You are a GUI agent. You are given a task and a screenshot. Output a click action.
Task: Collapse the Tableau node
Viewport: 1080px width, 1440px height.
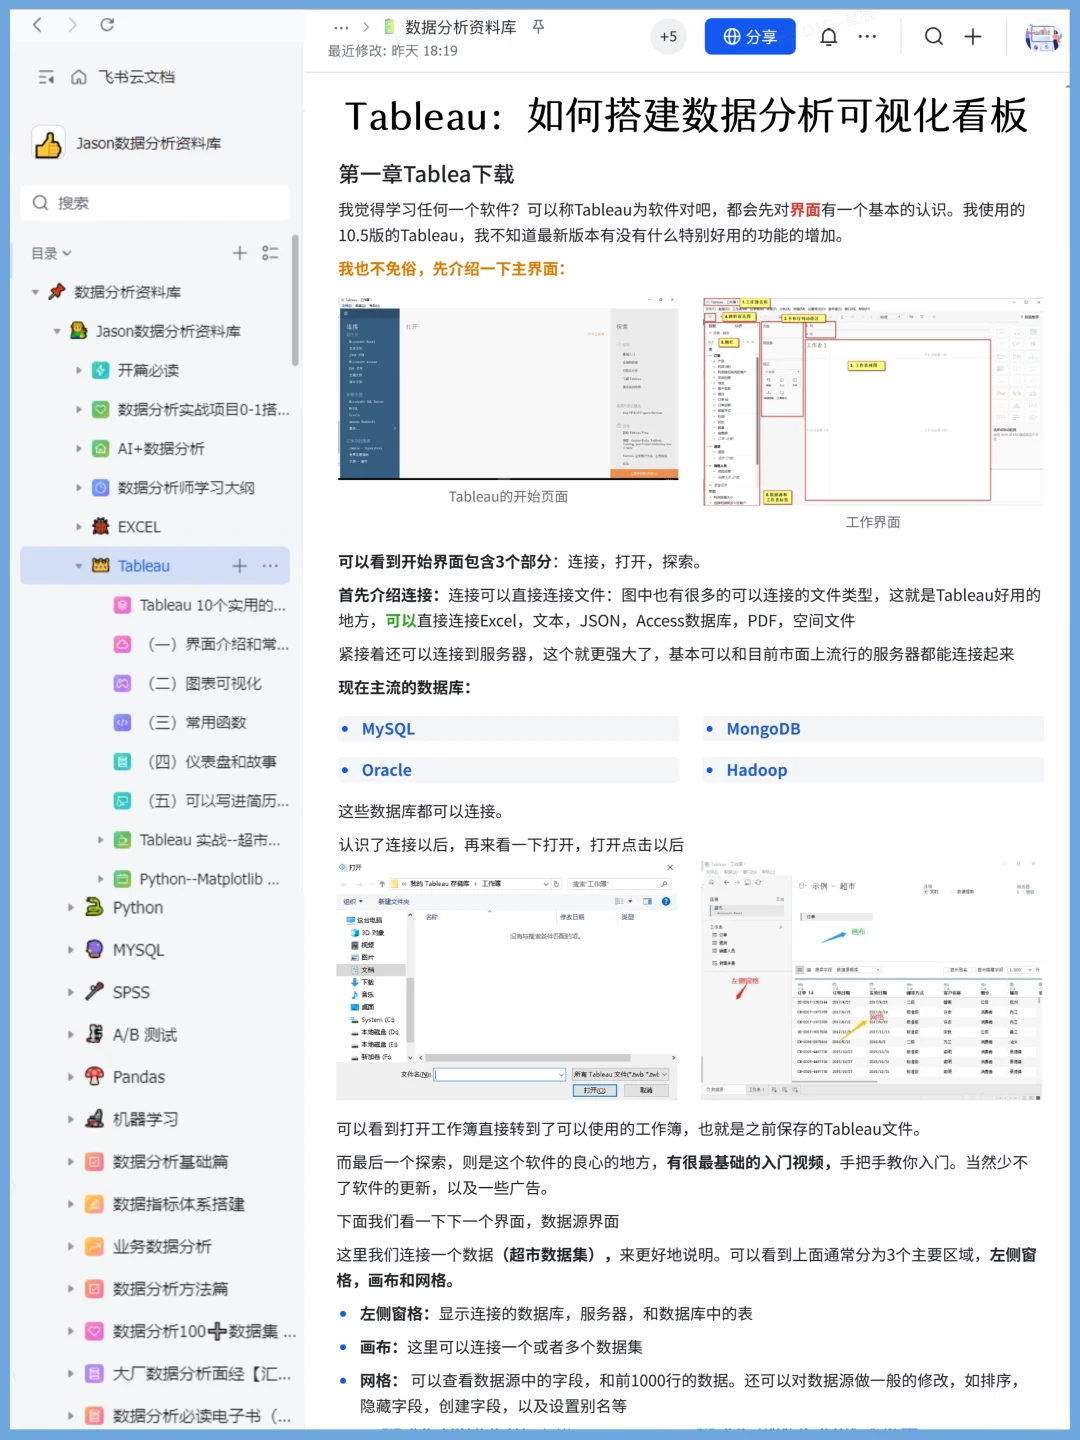pyautogui.click(x=79, y=566)
